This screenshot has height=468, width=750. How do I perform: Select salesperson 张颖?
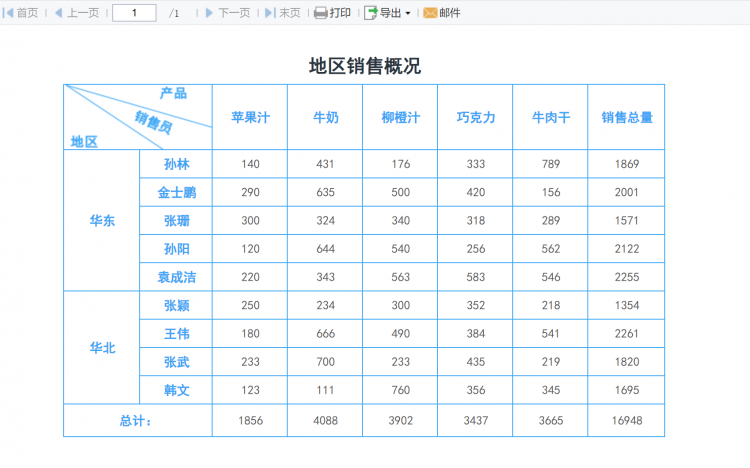(x=176, y=305)
